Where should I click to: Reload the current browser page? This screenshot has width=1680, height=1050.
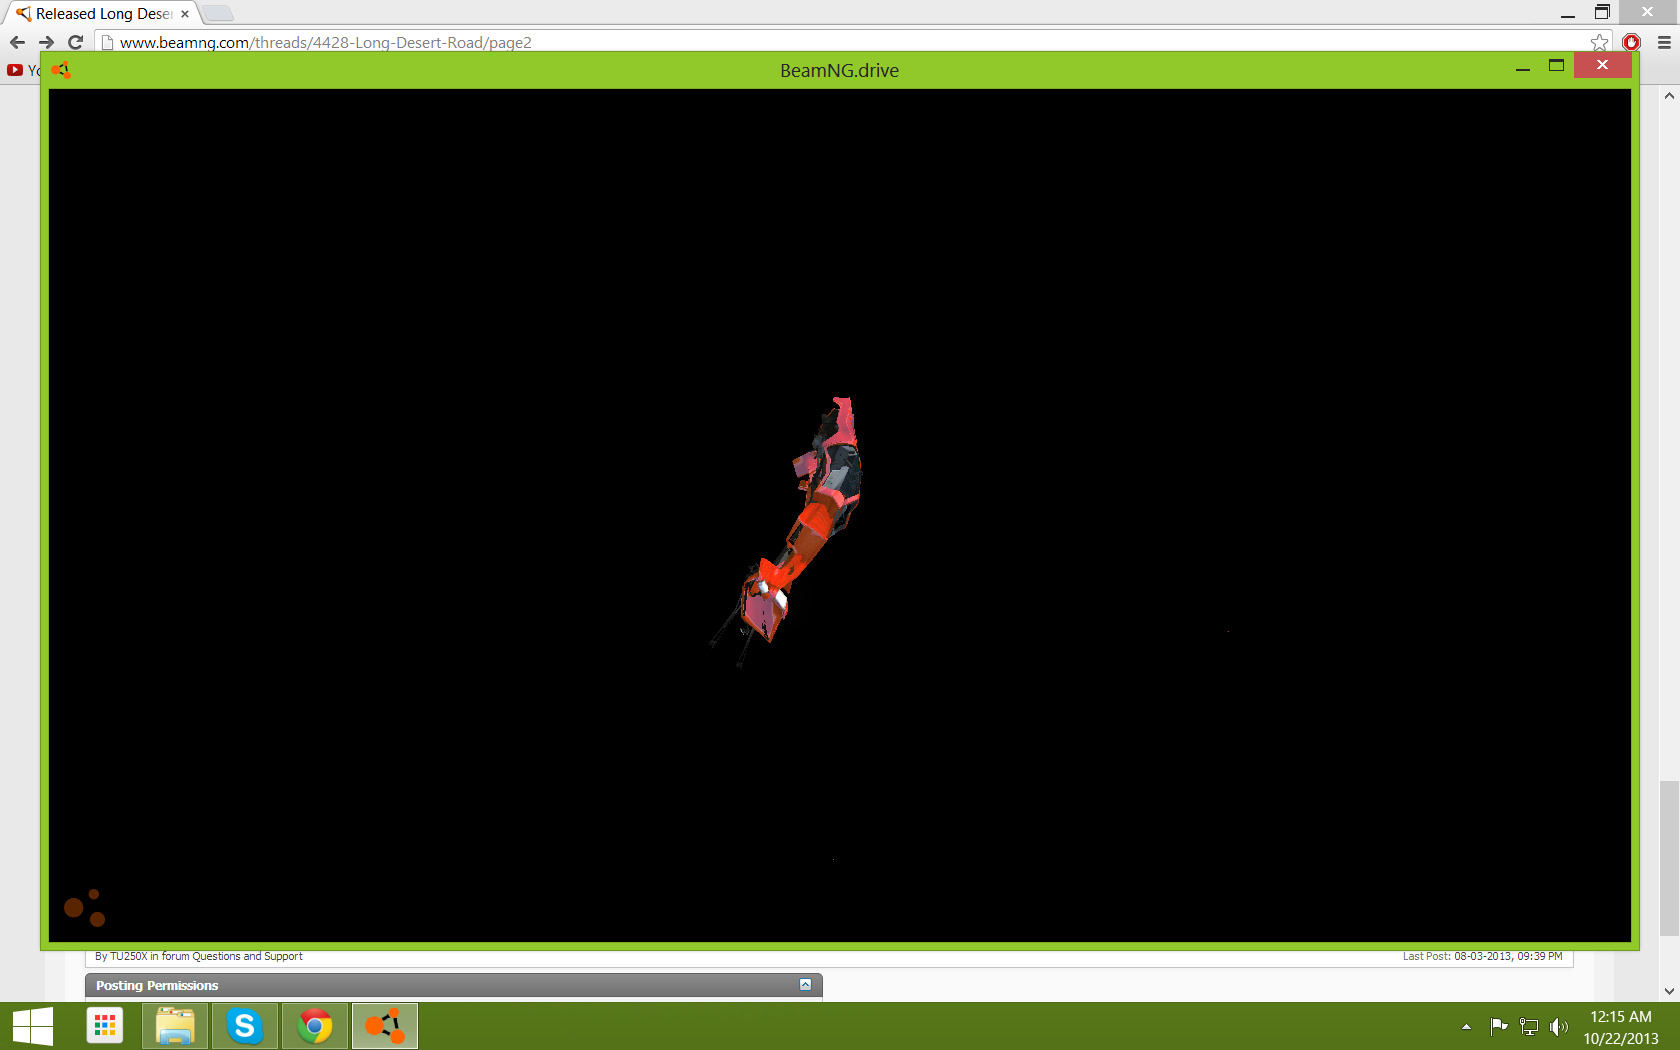(x=75, y=42)
